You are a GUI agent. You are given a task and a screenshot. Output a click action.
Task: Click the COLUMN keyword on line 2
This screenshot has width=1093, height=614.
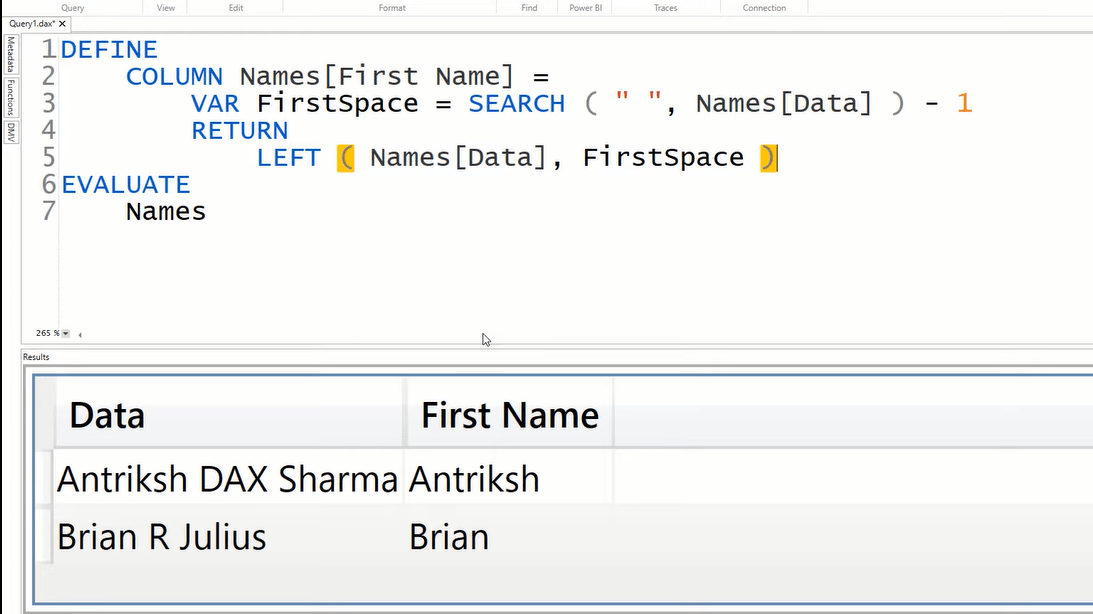click(x=174, y=77)
